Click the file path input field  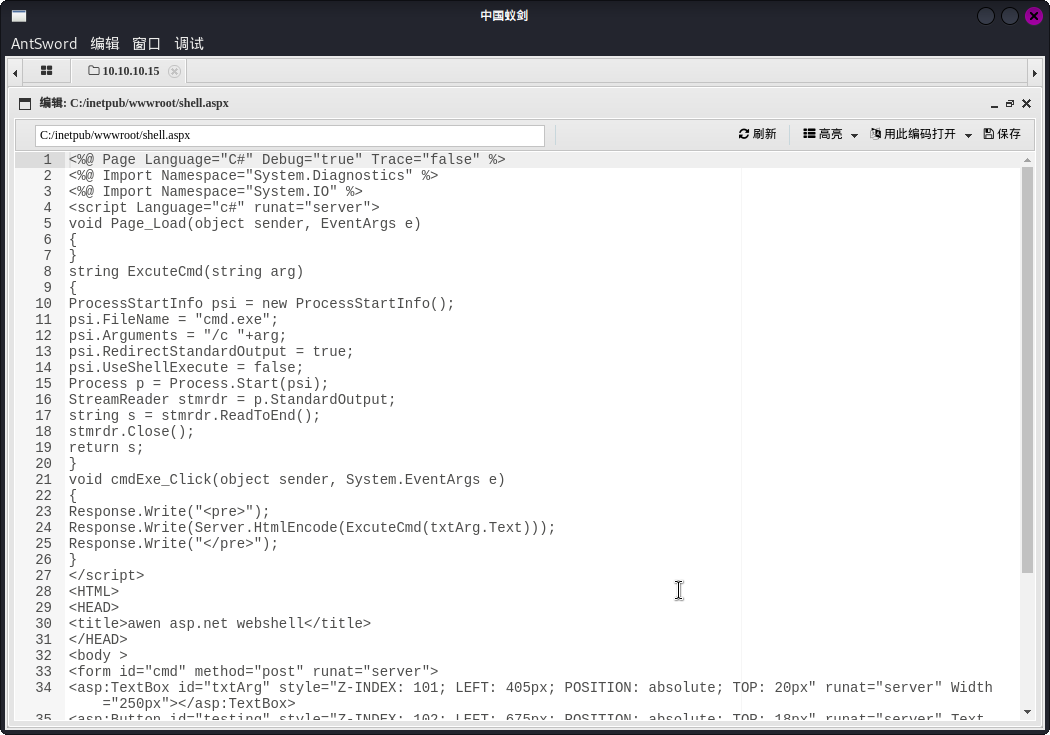290,135
